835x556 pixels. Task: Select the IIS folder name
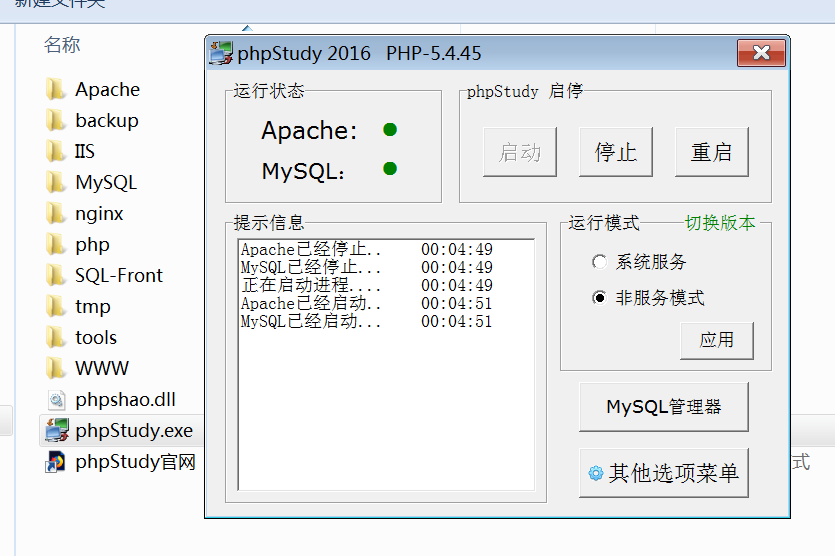coord(85,151)
